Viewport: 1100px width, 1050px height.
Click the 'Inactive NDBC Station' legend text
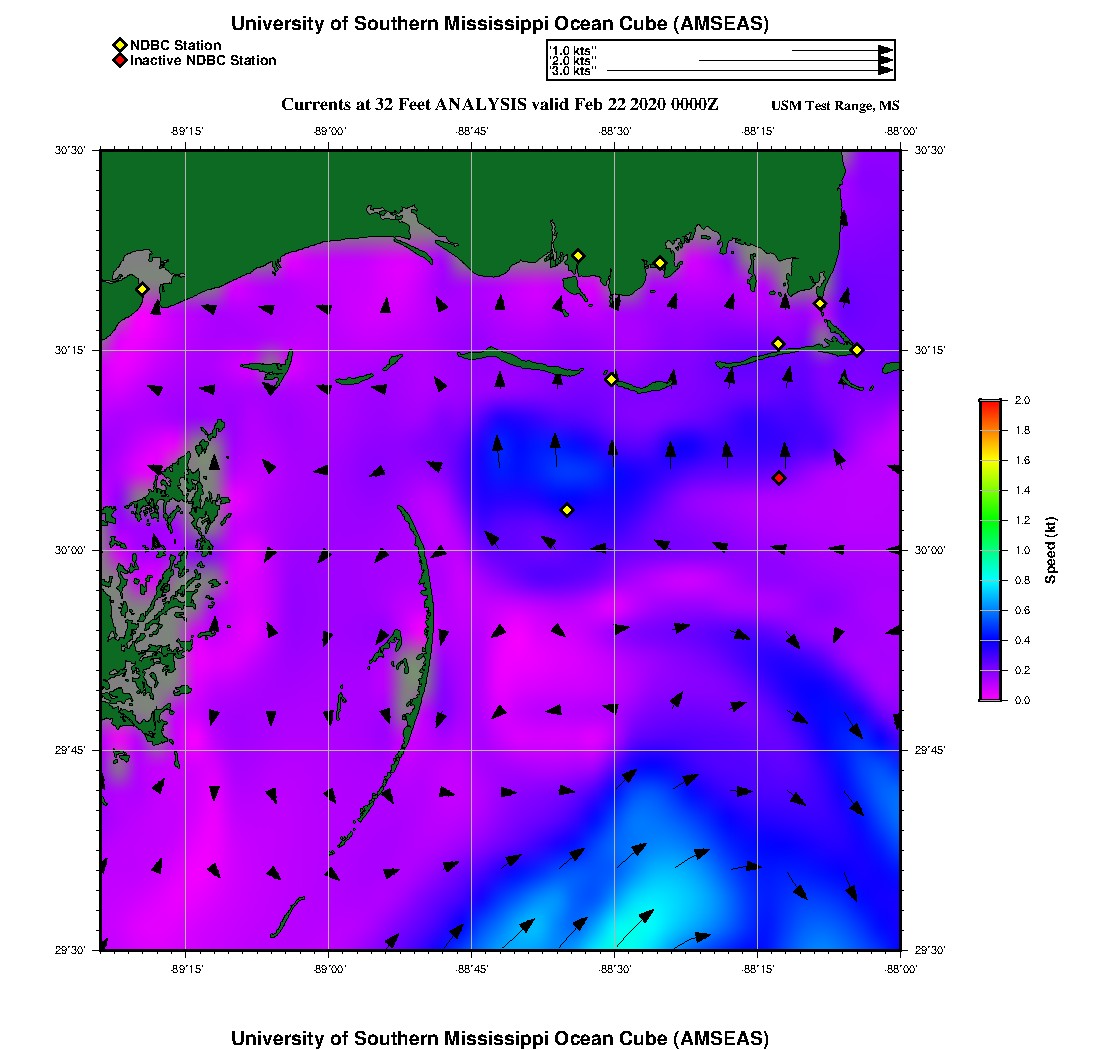point(203,61)
